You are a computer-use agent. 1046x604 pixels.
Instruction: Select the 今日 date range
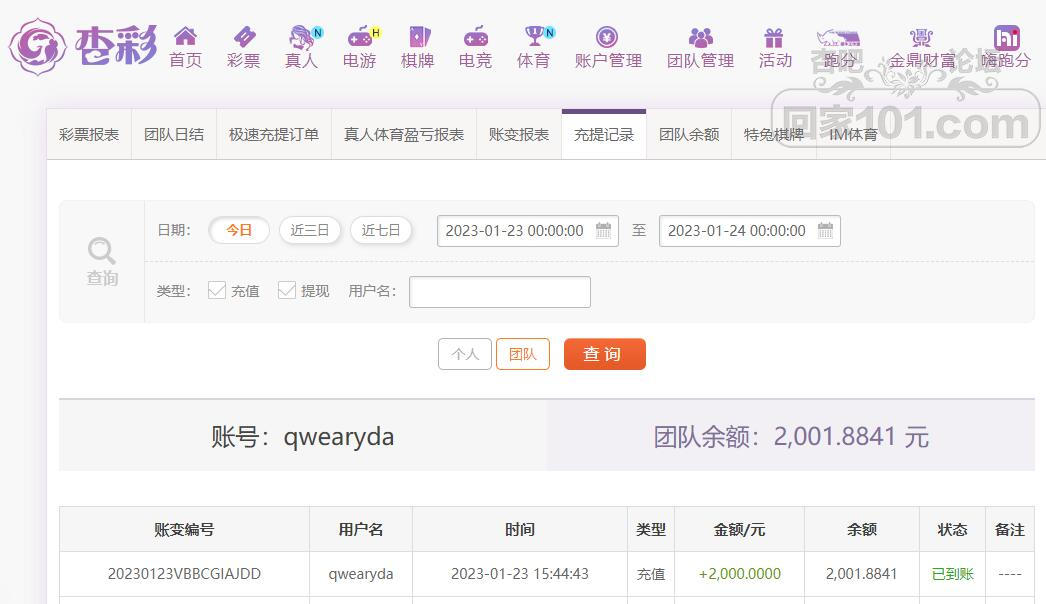click(x=239, y=230)
